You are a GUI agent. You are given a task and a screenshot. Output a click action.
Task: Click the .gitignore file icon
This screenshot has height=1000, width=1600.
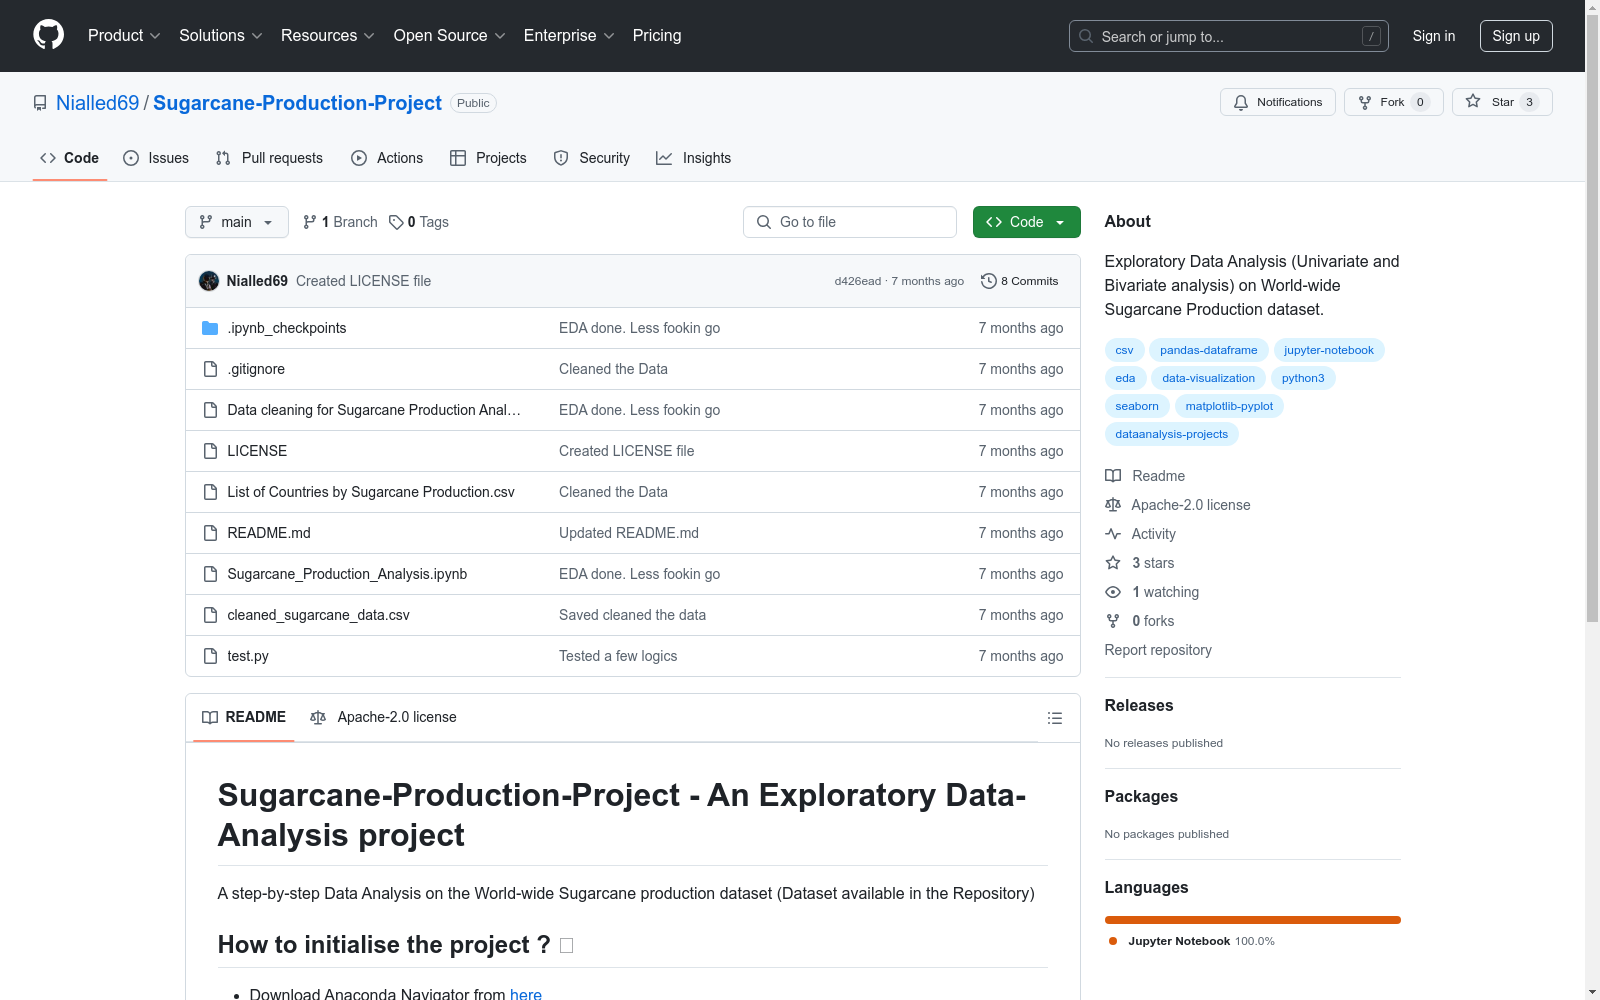click(x=210, y=369)
